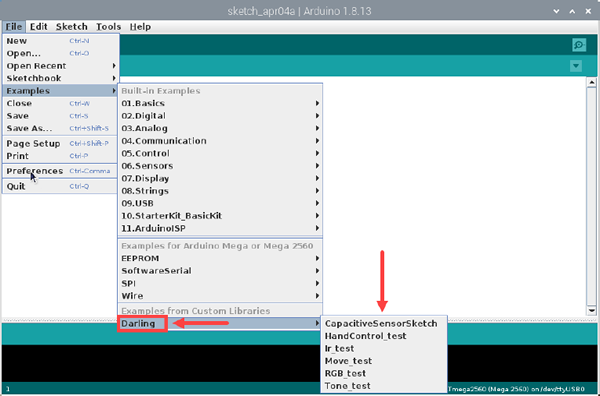The image size is (600, 396).
Task: Click the editor scrollbar up arrow
Action: click(x=592, y=82)
